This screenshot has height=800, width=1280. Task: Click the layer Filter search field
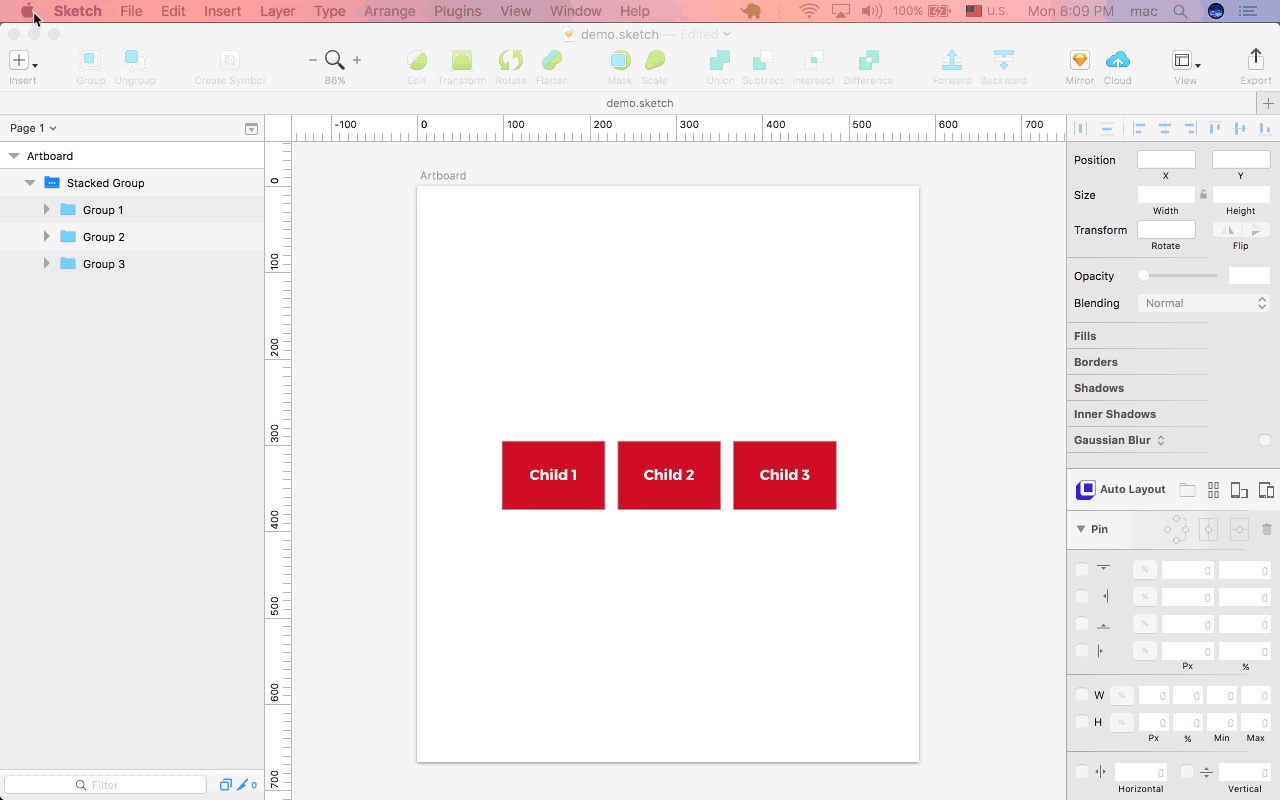coord(105,785)
